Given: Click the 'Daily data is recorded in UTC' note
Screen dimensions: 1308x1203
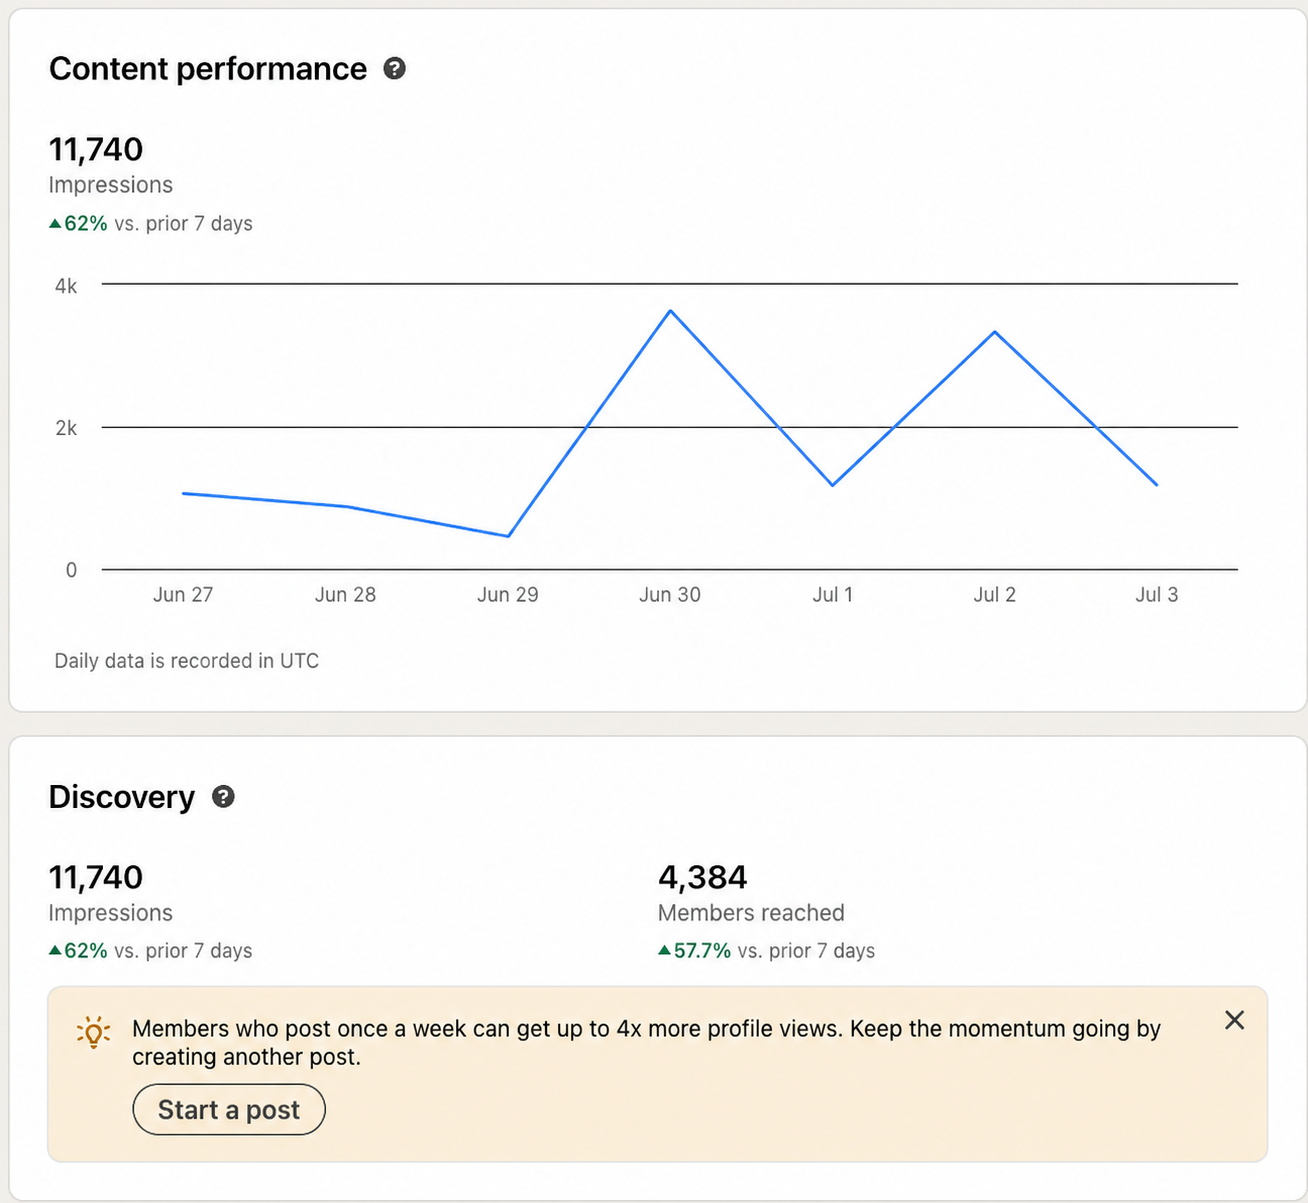Looking at the screenshot, I should click(187, 661).
